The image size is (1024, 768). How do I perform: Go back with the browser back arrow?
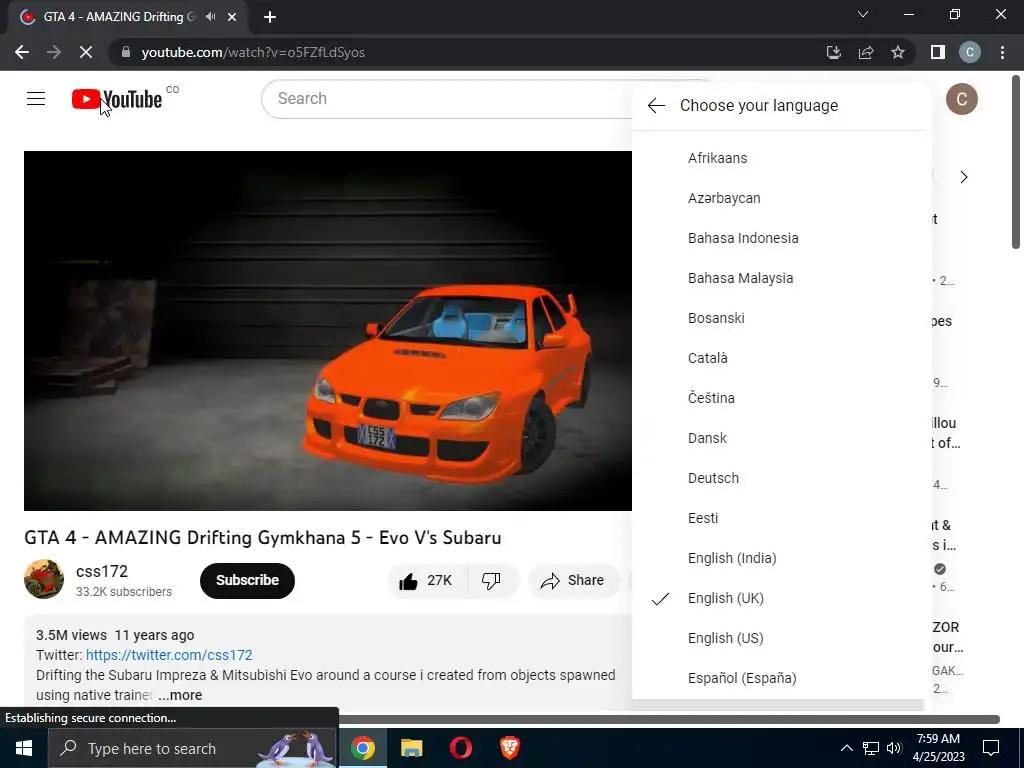pyautogui.click(x=22, y=52)
